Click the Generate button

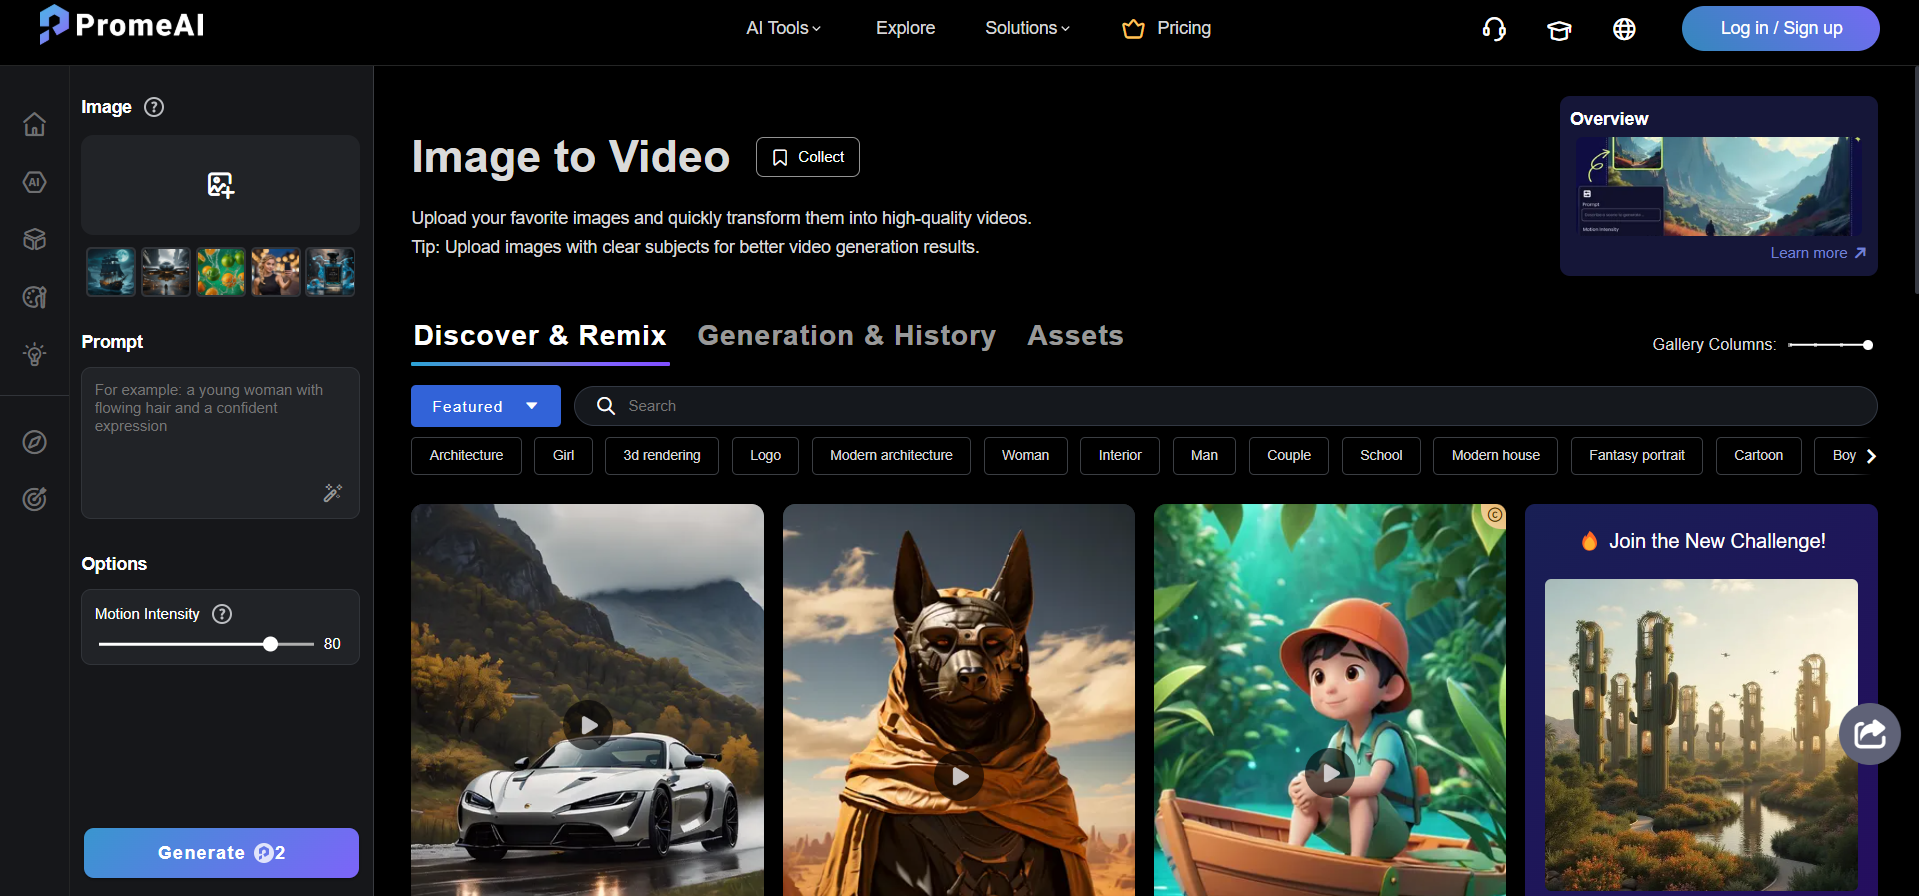(221, 853)
